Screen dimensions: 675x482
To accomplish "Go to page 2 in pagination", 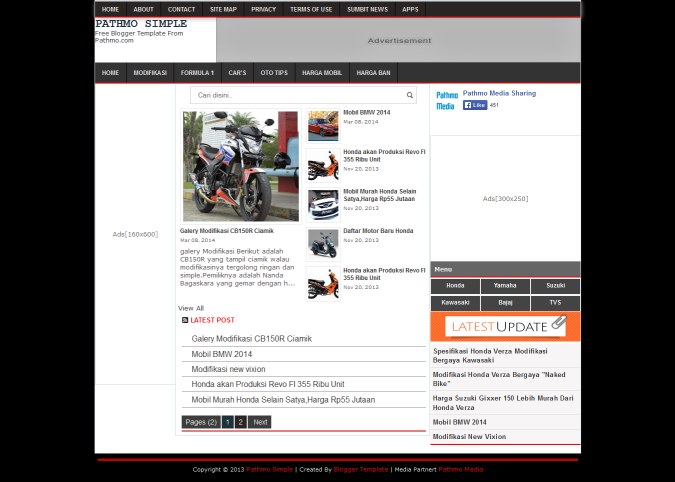I will click(x=241, y=422).
